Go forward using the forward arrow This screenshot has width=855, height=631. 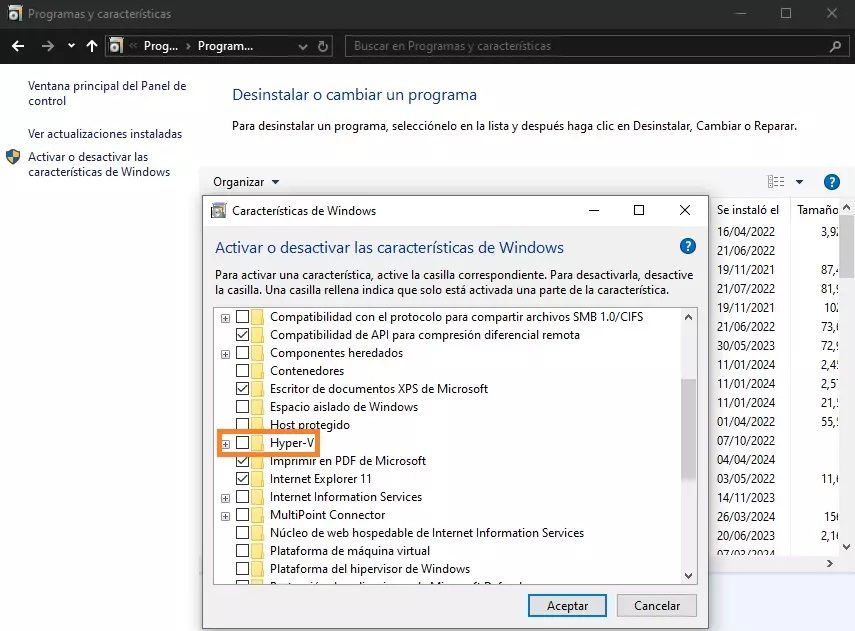coord(47,46)
